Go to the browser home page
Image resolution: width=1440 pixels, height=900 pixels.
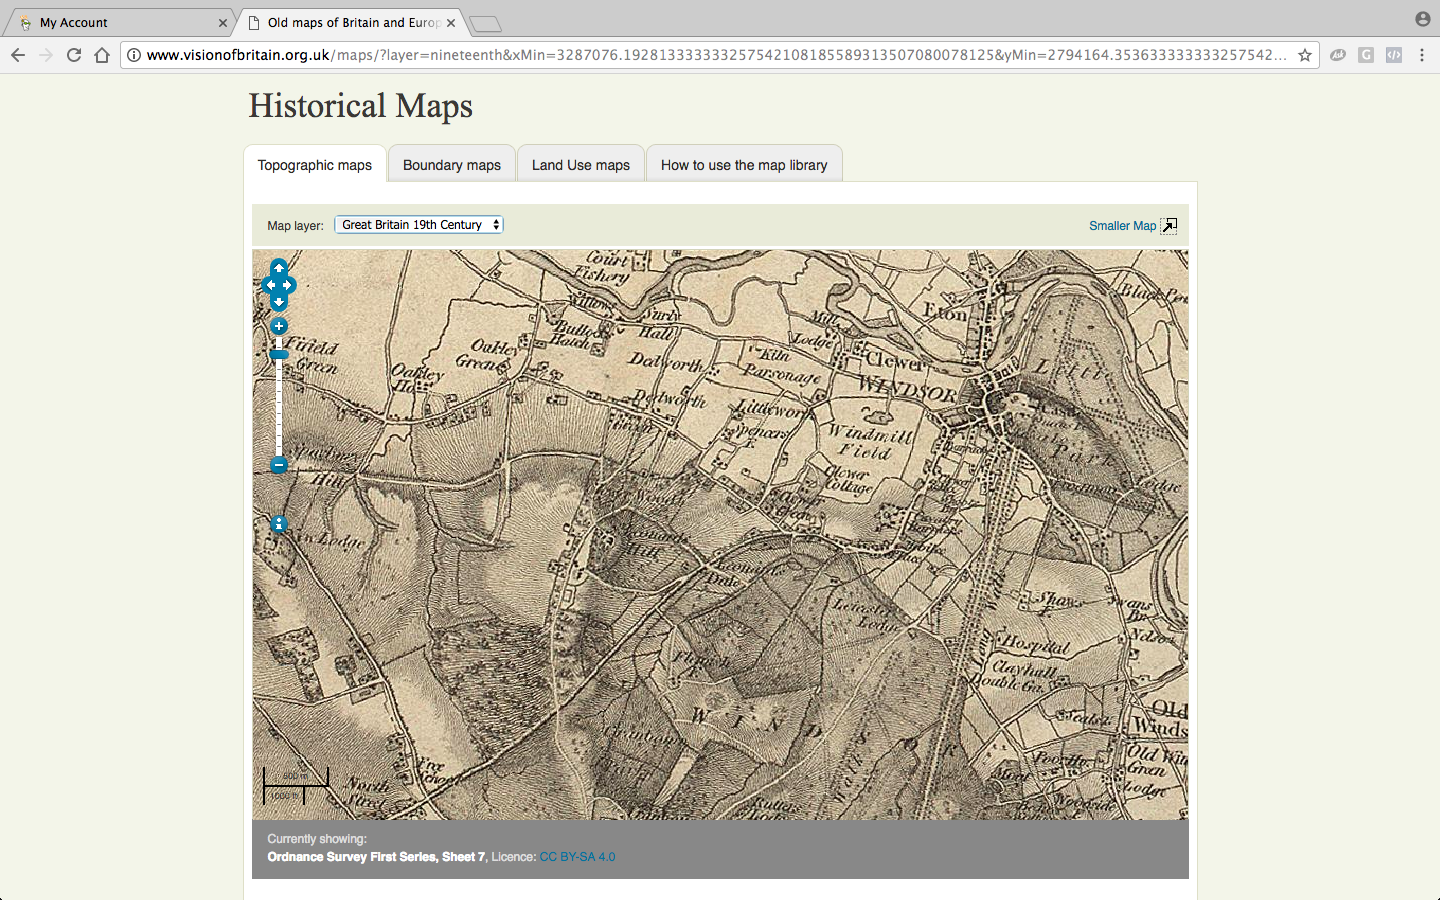click(102, 55)
